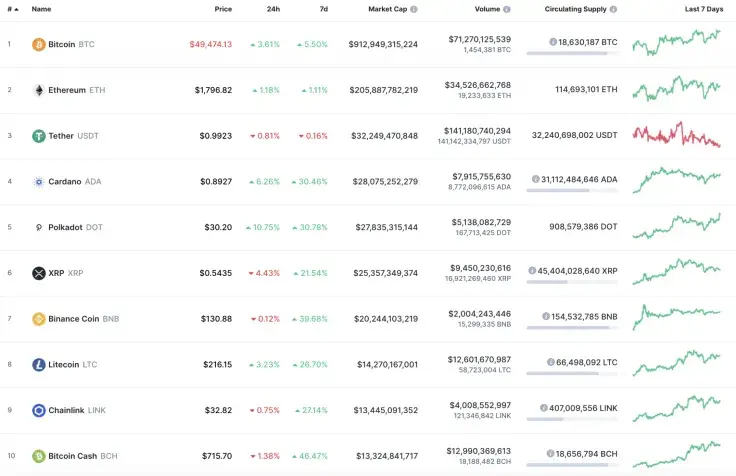Click the Bitcoin Cash logo icon
The width and height of the screenshot is (736, 476).
[x=38, y=456]
